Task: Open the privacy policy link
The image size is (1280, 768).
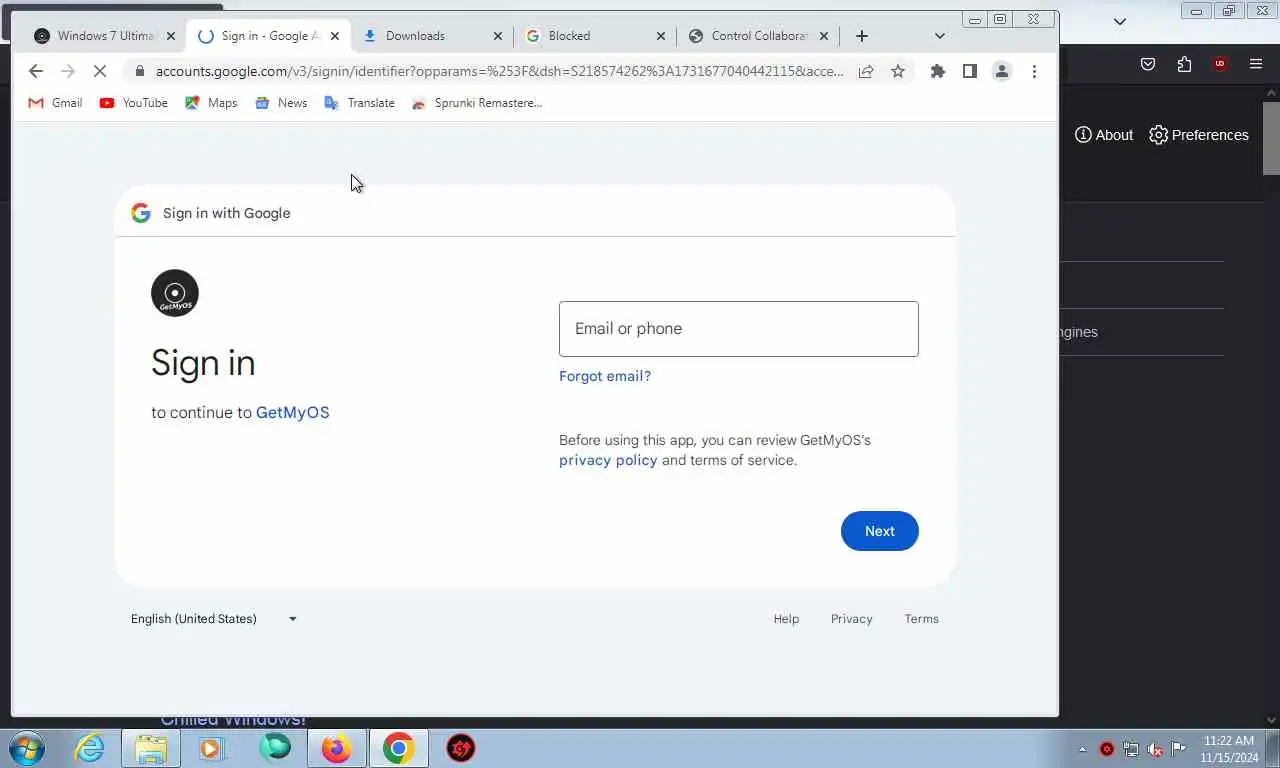Action: [x=608, y=460]
